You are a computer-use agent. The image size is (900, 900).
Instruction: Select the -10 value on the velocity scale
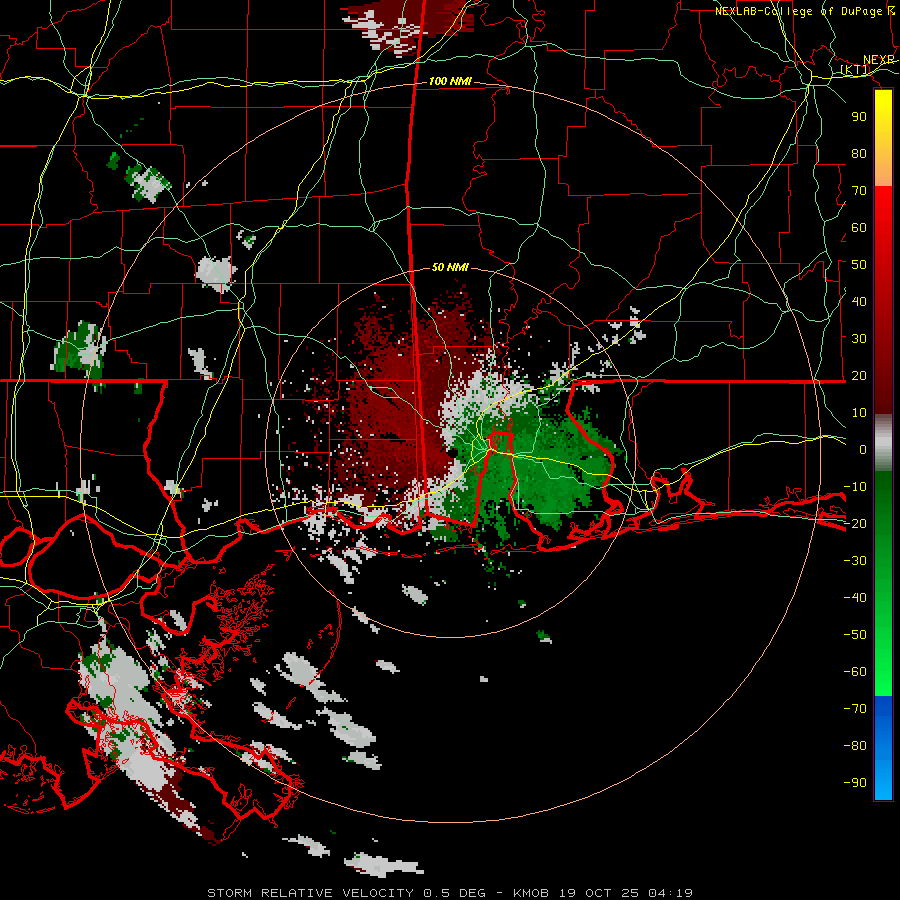[x=855, y=486]
